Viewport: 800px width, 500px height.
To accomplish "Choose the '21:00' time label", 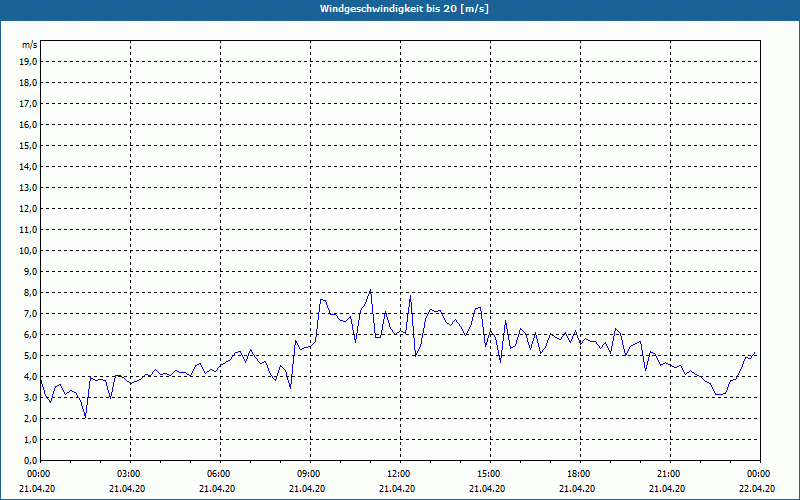I will click(x=670, y=474).
